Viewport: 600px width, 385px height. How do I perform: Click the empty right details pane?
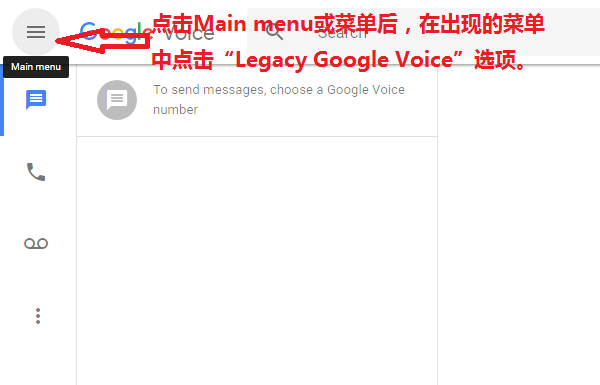pyautogui.click(x=518, y=225)
